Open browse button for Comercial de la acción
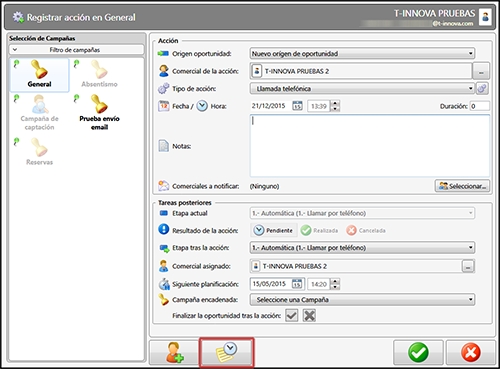500x369 pixels. (x=481, y=71)
